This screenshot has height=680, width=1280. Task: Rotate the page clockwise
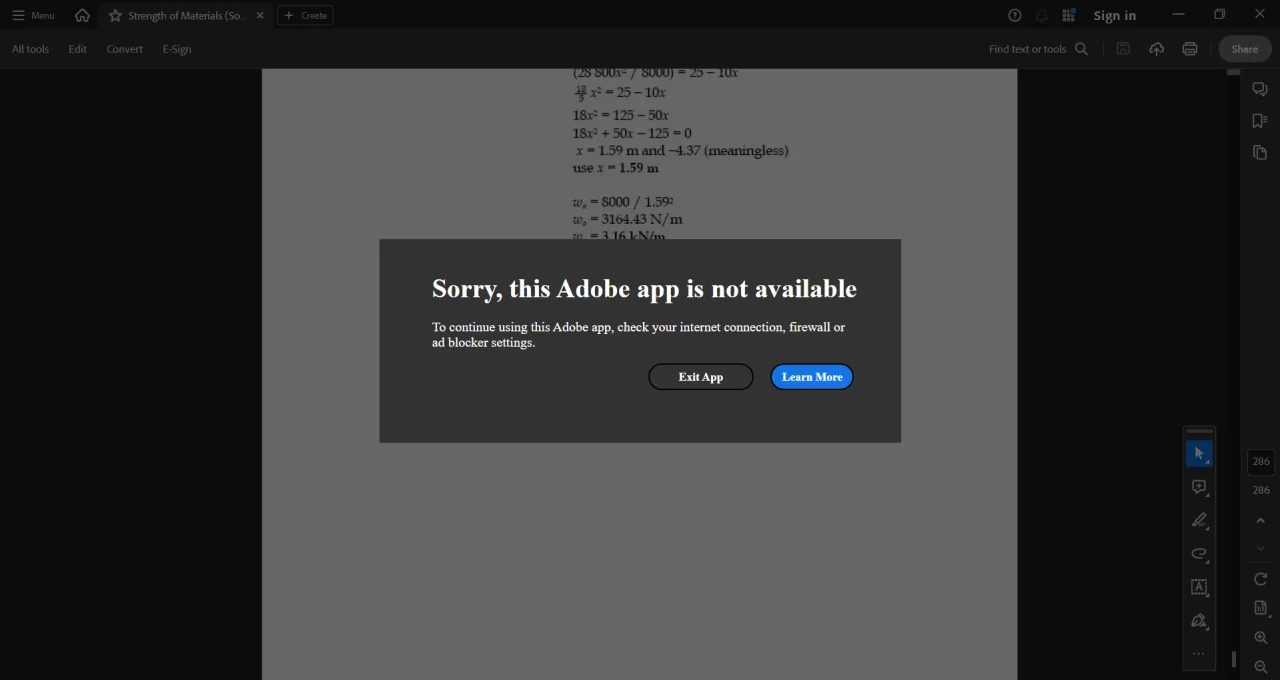tap(1261, 579)
